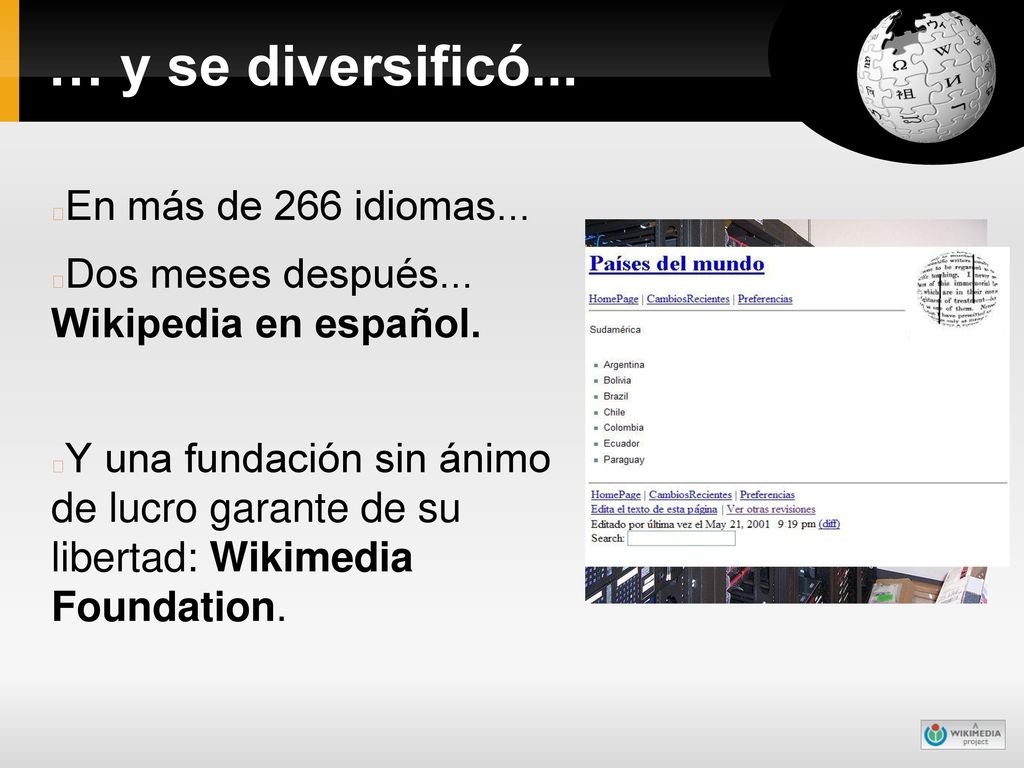Click the bottom HomePage link

[616, 494]
